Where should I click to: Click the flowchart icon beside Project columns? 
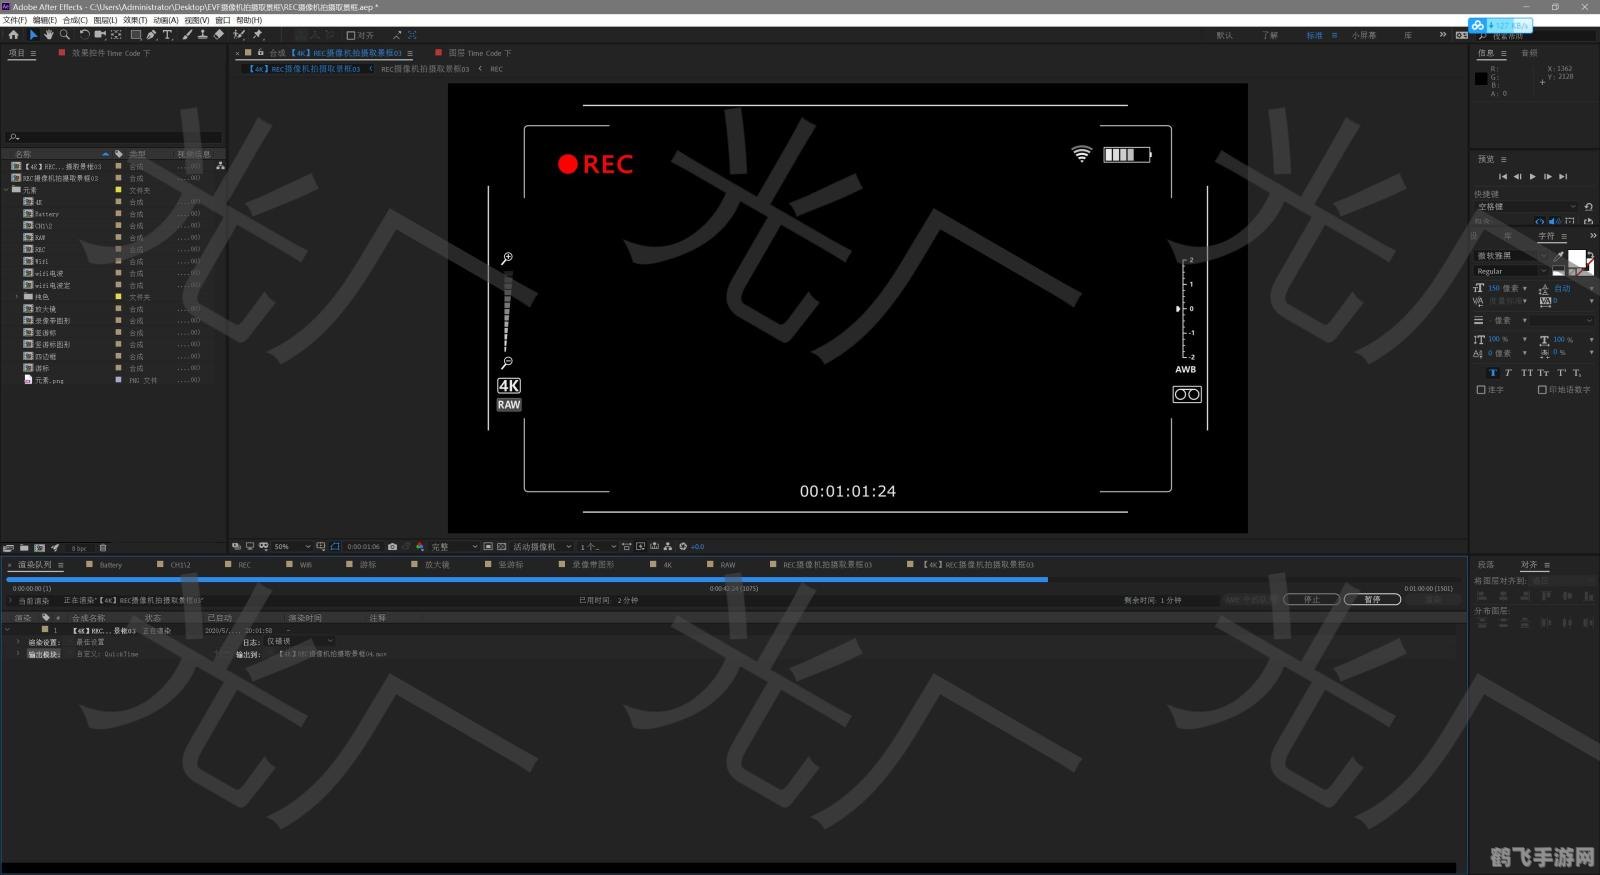pyautogui.click(x=220, y=165)
